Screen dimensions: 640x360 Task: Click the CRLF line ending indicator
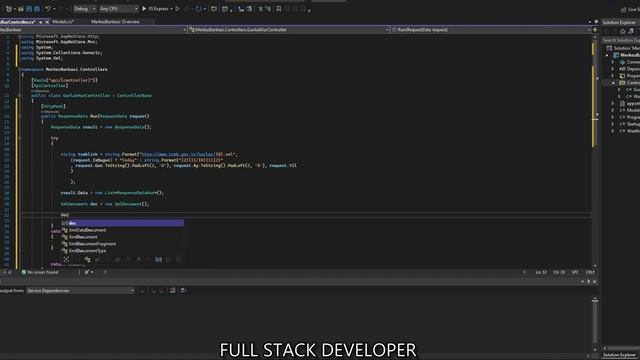click(x=590, y=272)
